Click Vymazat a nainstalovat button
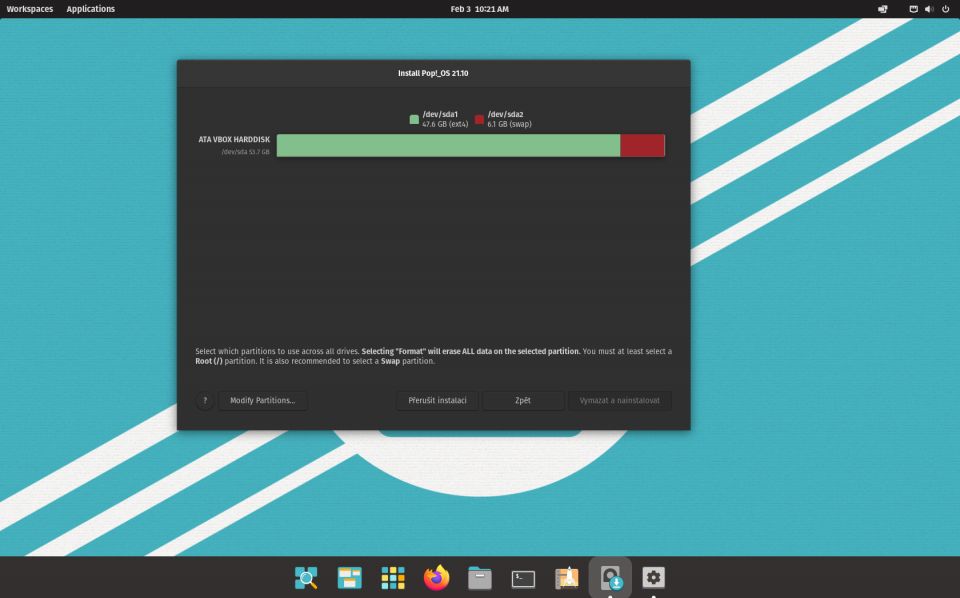Screen dimensions: 960x598 (x=620, y=400)
